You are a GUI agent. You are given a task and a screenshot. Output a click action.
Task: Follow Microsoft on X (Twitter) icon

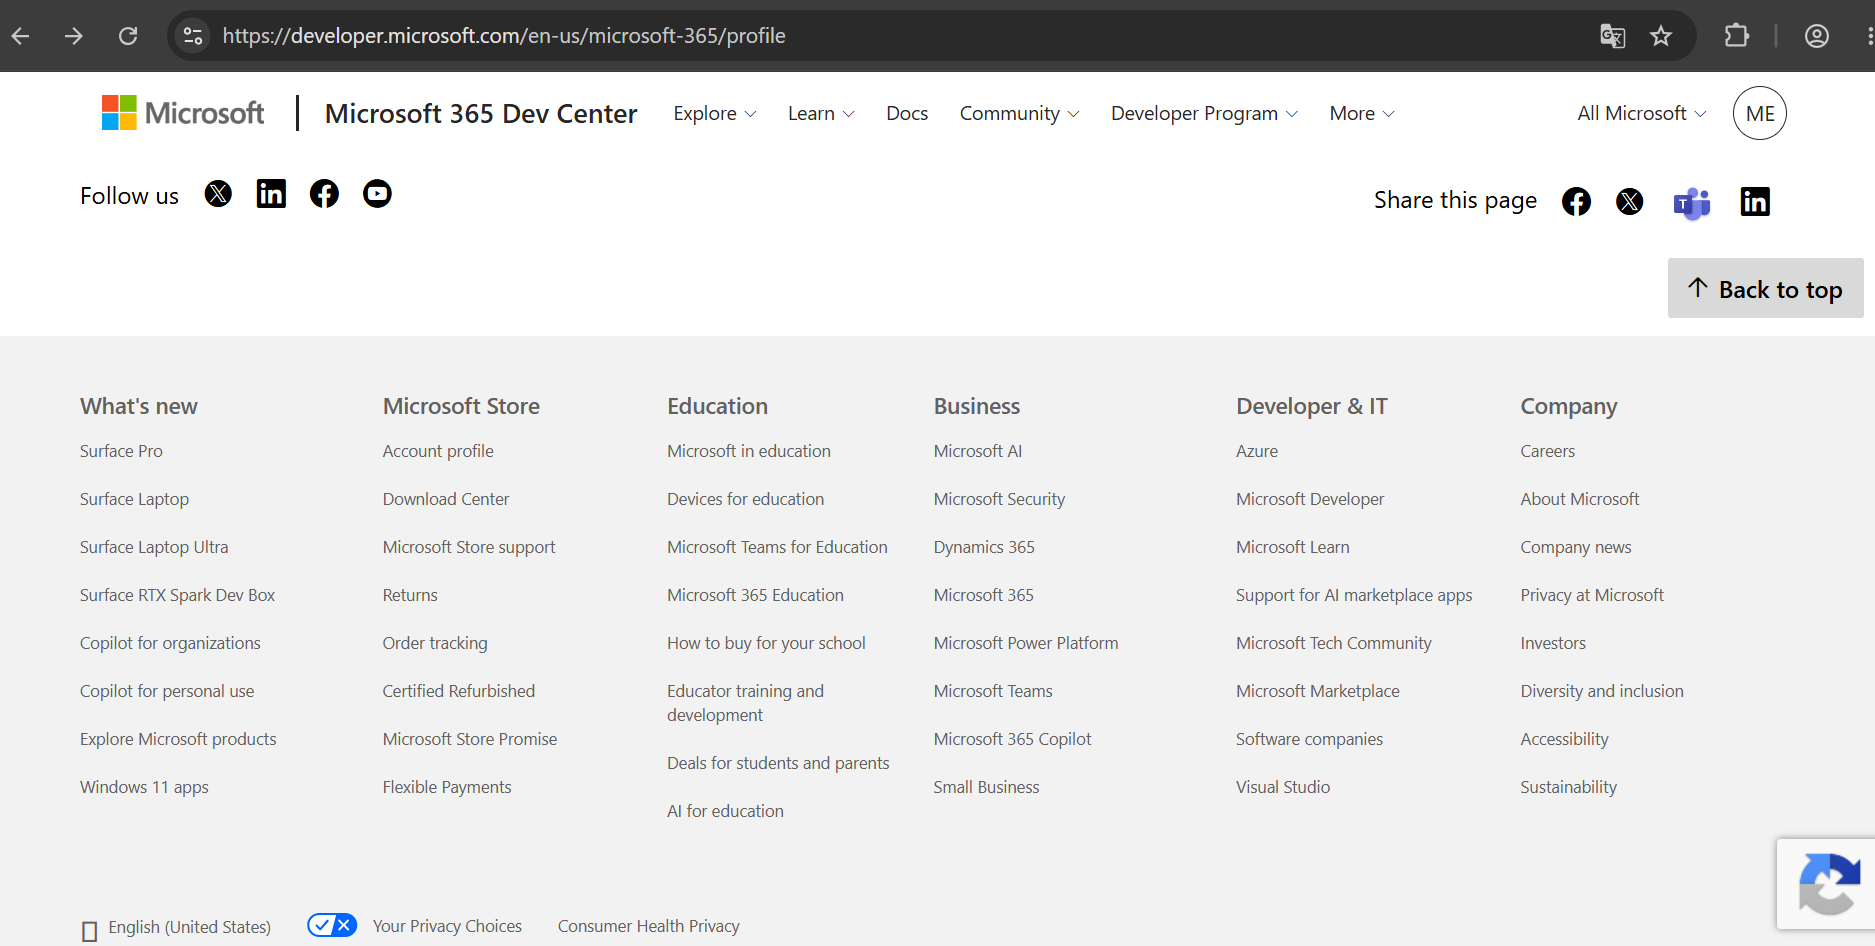(x=218, y=194)
